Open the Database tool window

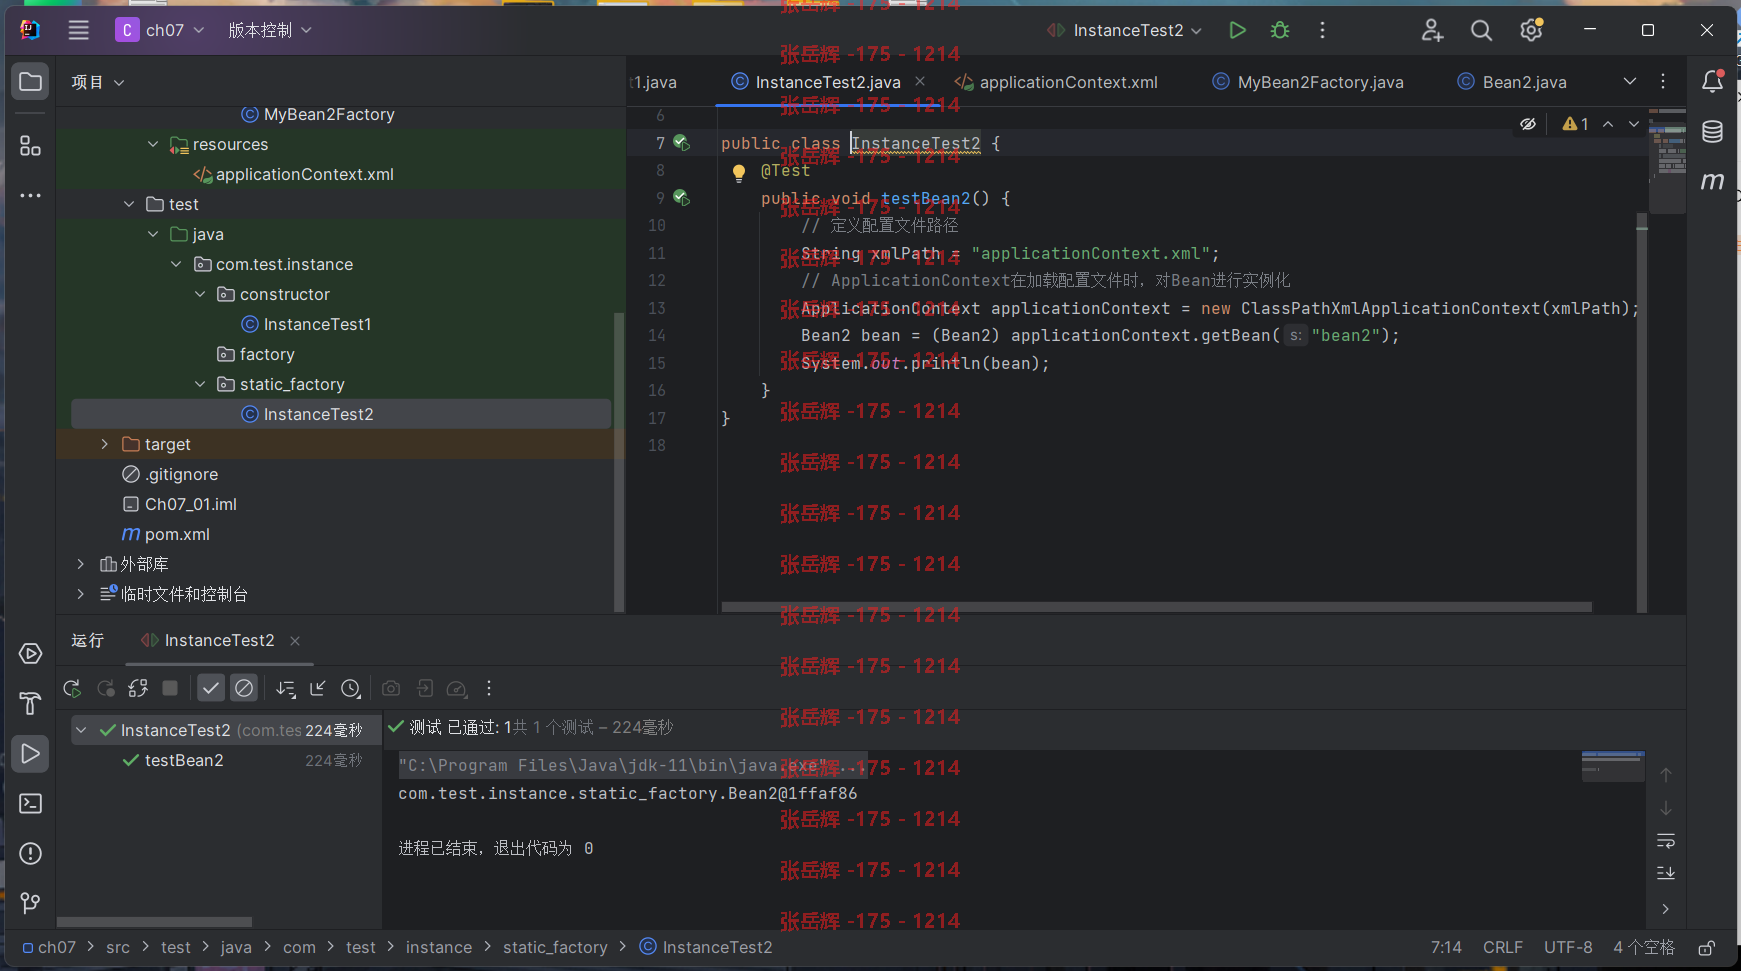pyautogui.click(x=1712, y=131)
